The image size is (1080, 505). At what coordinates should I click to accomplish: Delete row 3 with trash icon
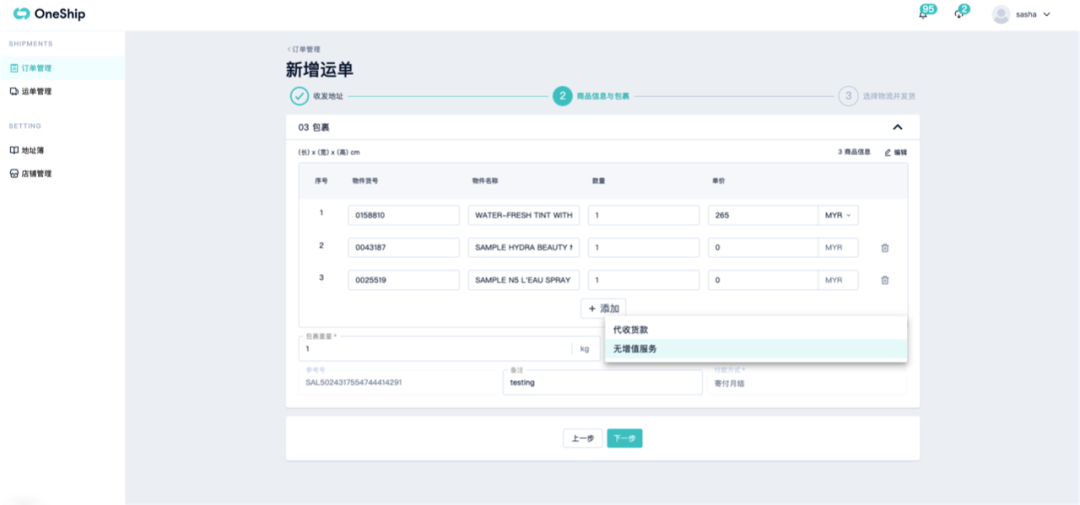[885, 280]
